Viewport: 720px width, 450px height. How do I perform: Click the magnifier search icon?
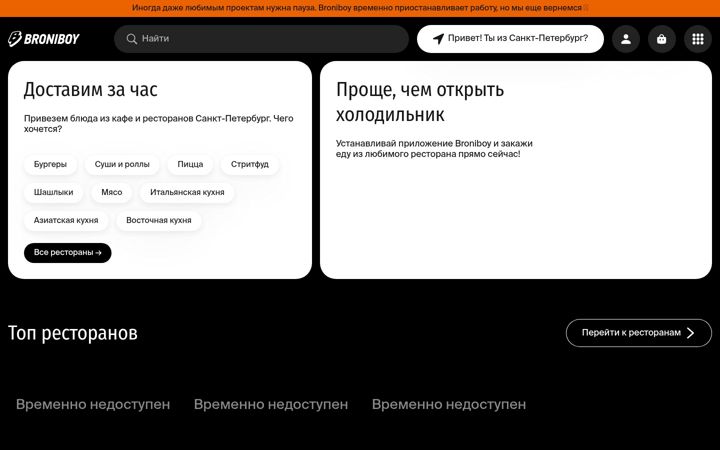pos(132,39)
